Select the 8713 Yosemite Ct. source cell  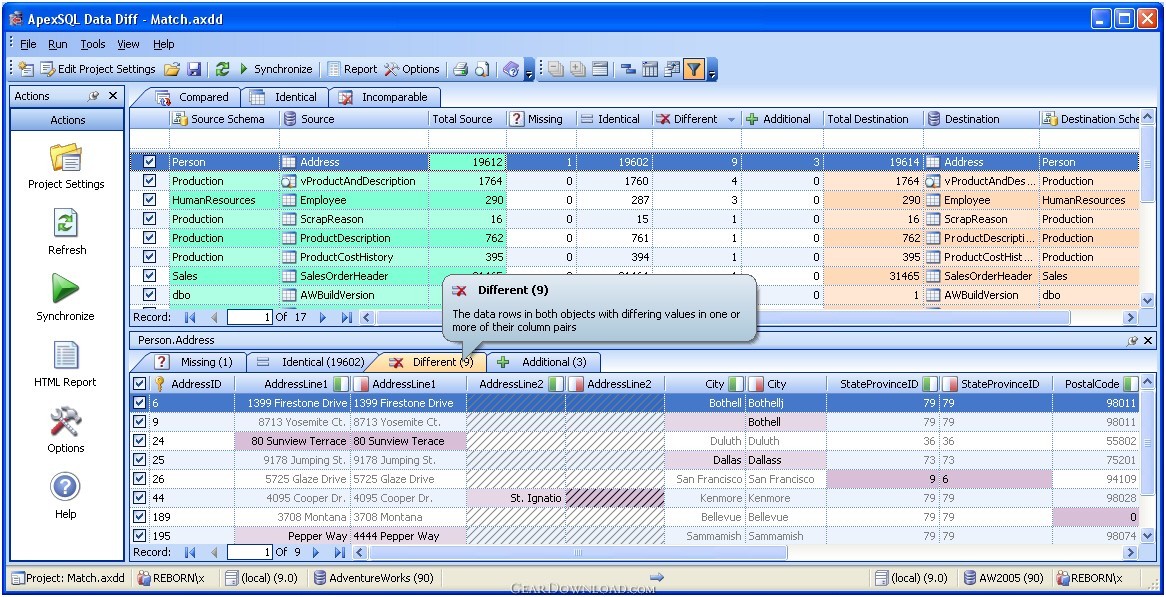coord(292,422)
